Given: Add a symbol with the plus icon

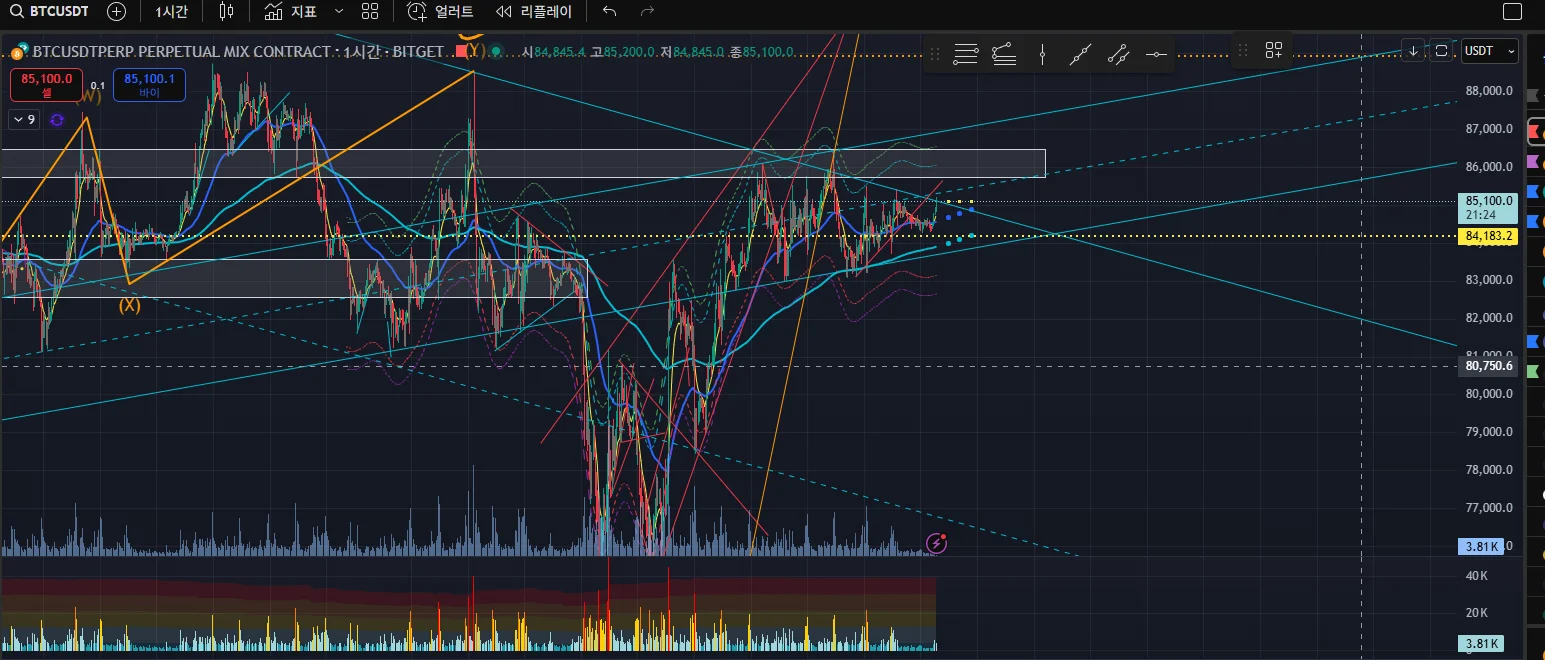Looking at the screenshot, I should (117, 12).
